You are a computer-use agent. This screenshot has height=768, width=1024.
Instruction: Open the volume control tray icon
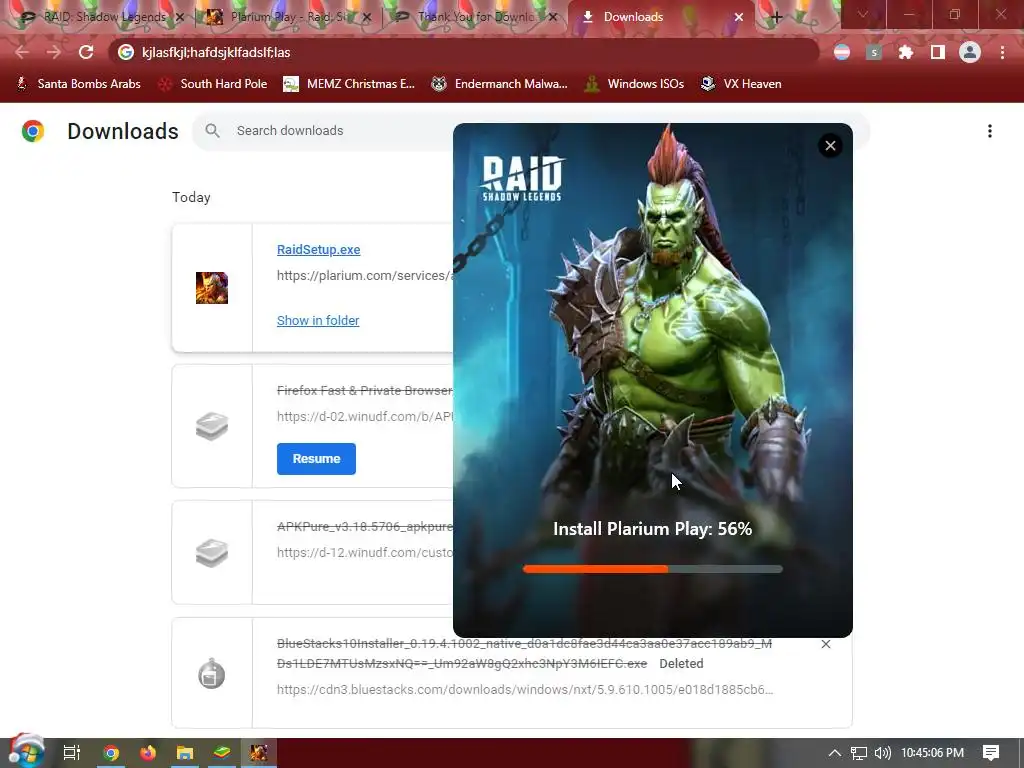coord(882,753)
